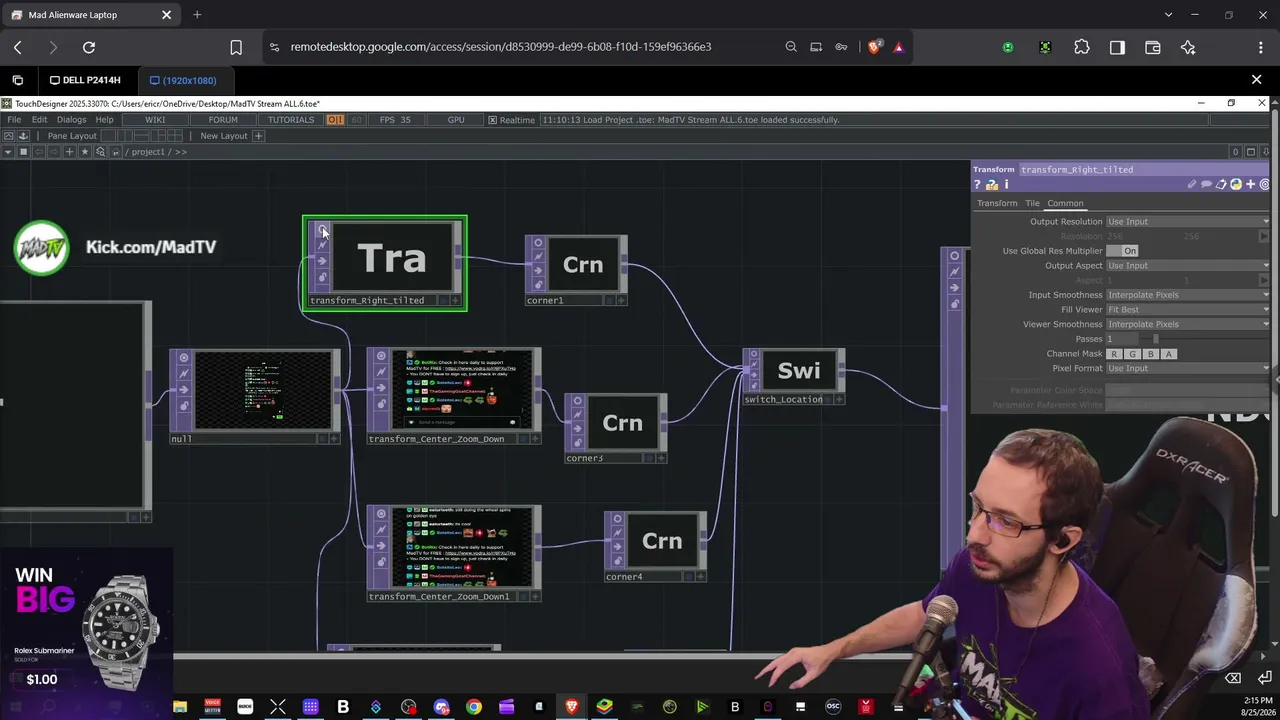Show the operator info icon

(x=1006, y=185)
